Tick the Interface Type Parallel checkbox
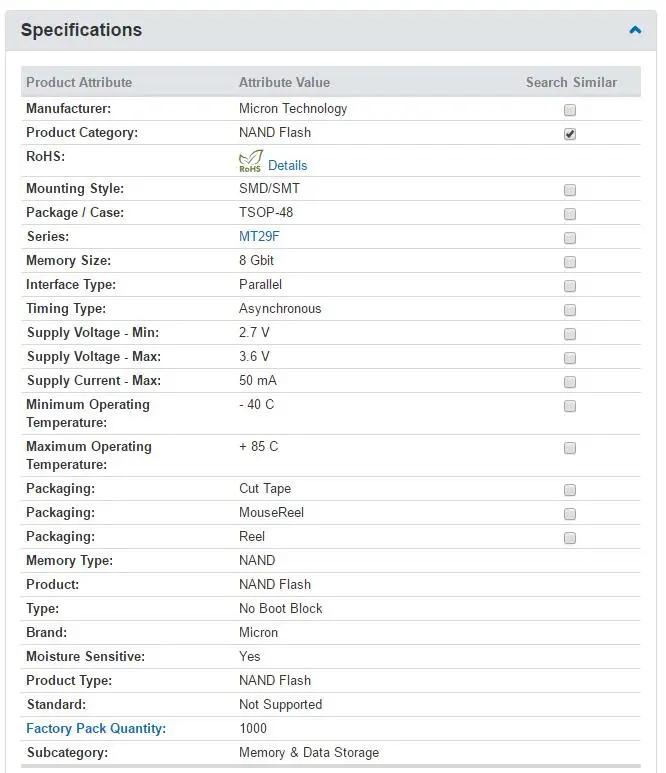 [x=569, y=286]
